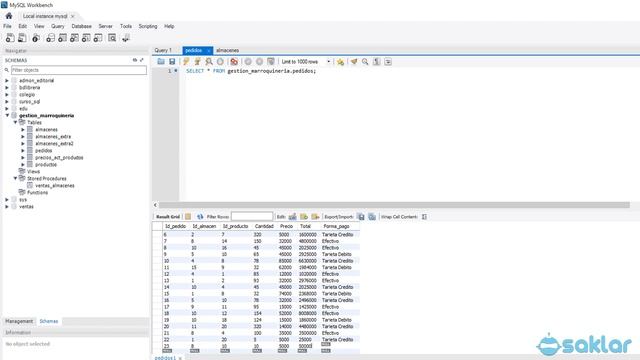Edit current row in result grid

coord(293,217)
